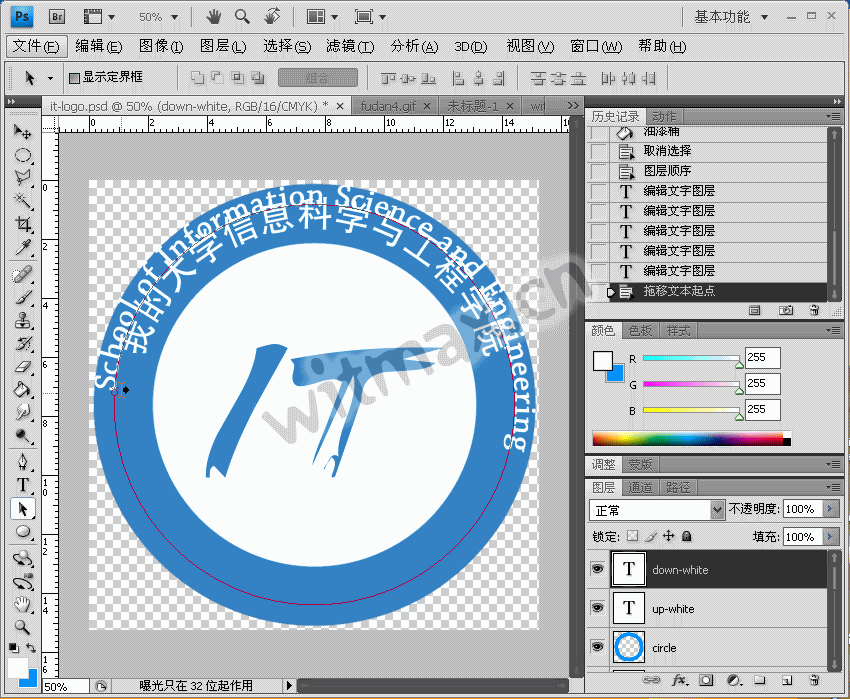Screen dimensions: 850x699
Task: Switch to the 通道 tab
Action: click(x=640, y=487)
